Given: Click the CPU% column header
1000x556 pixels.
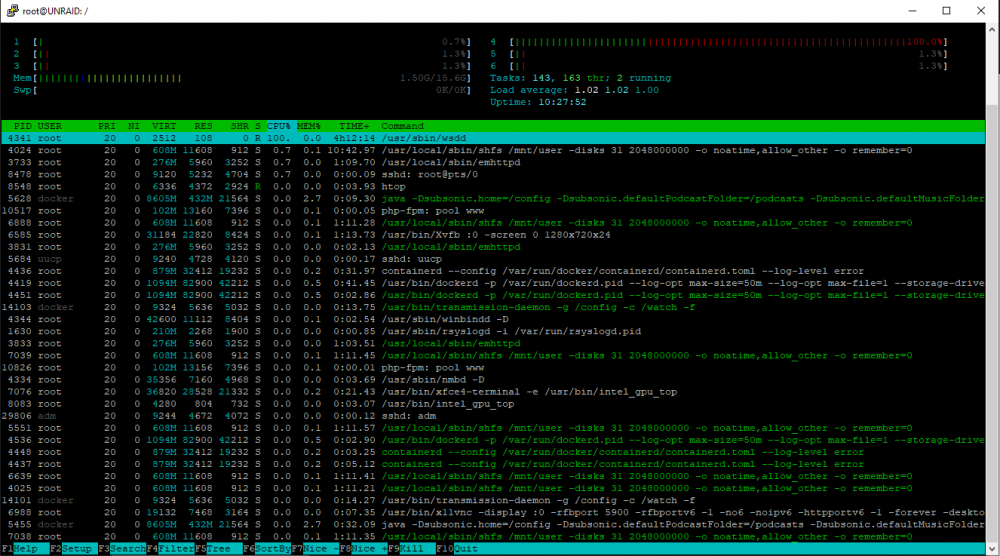Looking at the screenshot, I should point(279,126).
